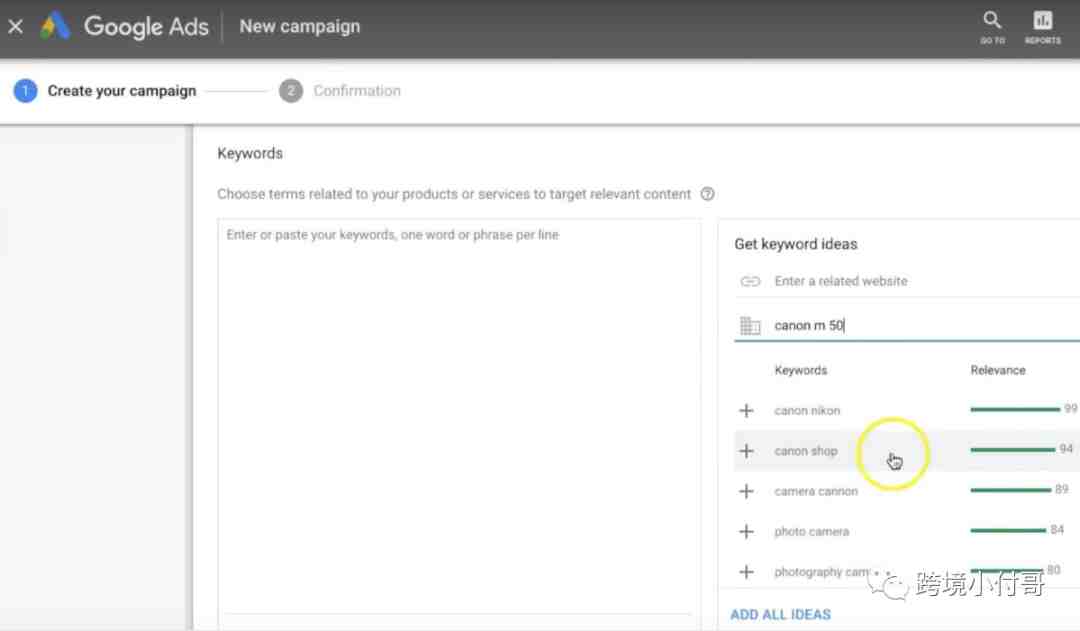Click the 'Get keyword ideas' heading
The width and height of the screenshot is (1080, 631).
click(796, 244)
